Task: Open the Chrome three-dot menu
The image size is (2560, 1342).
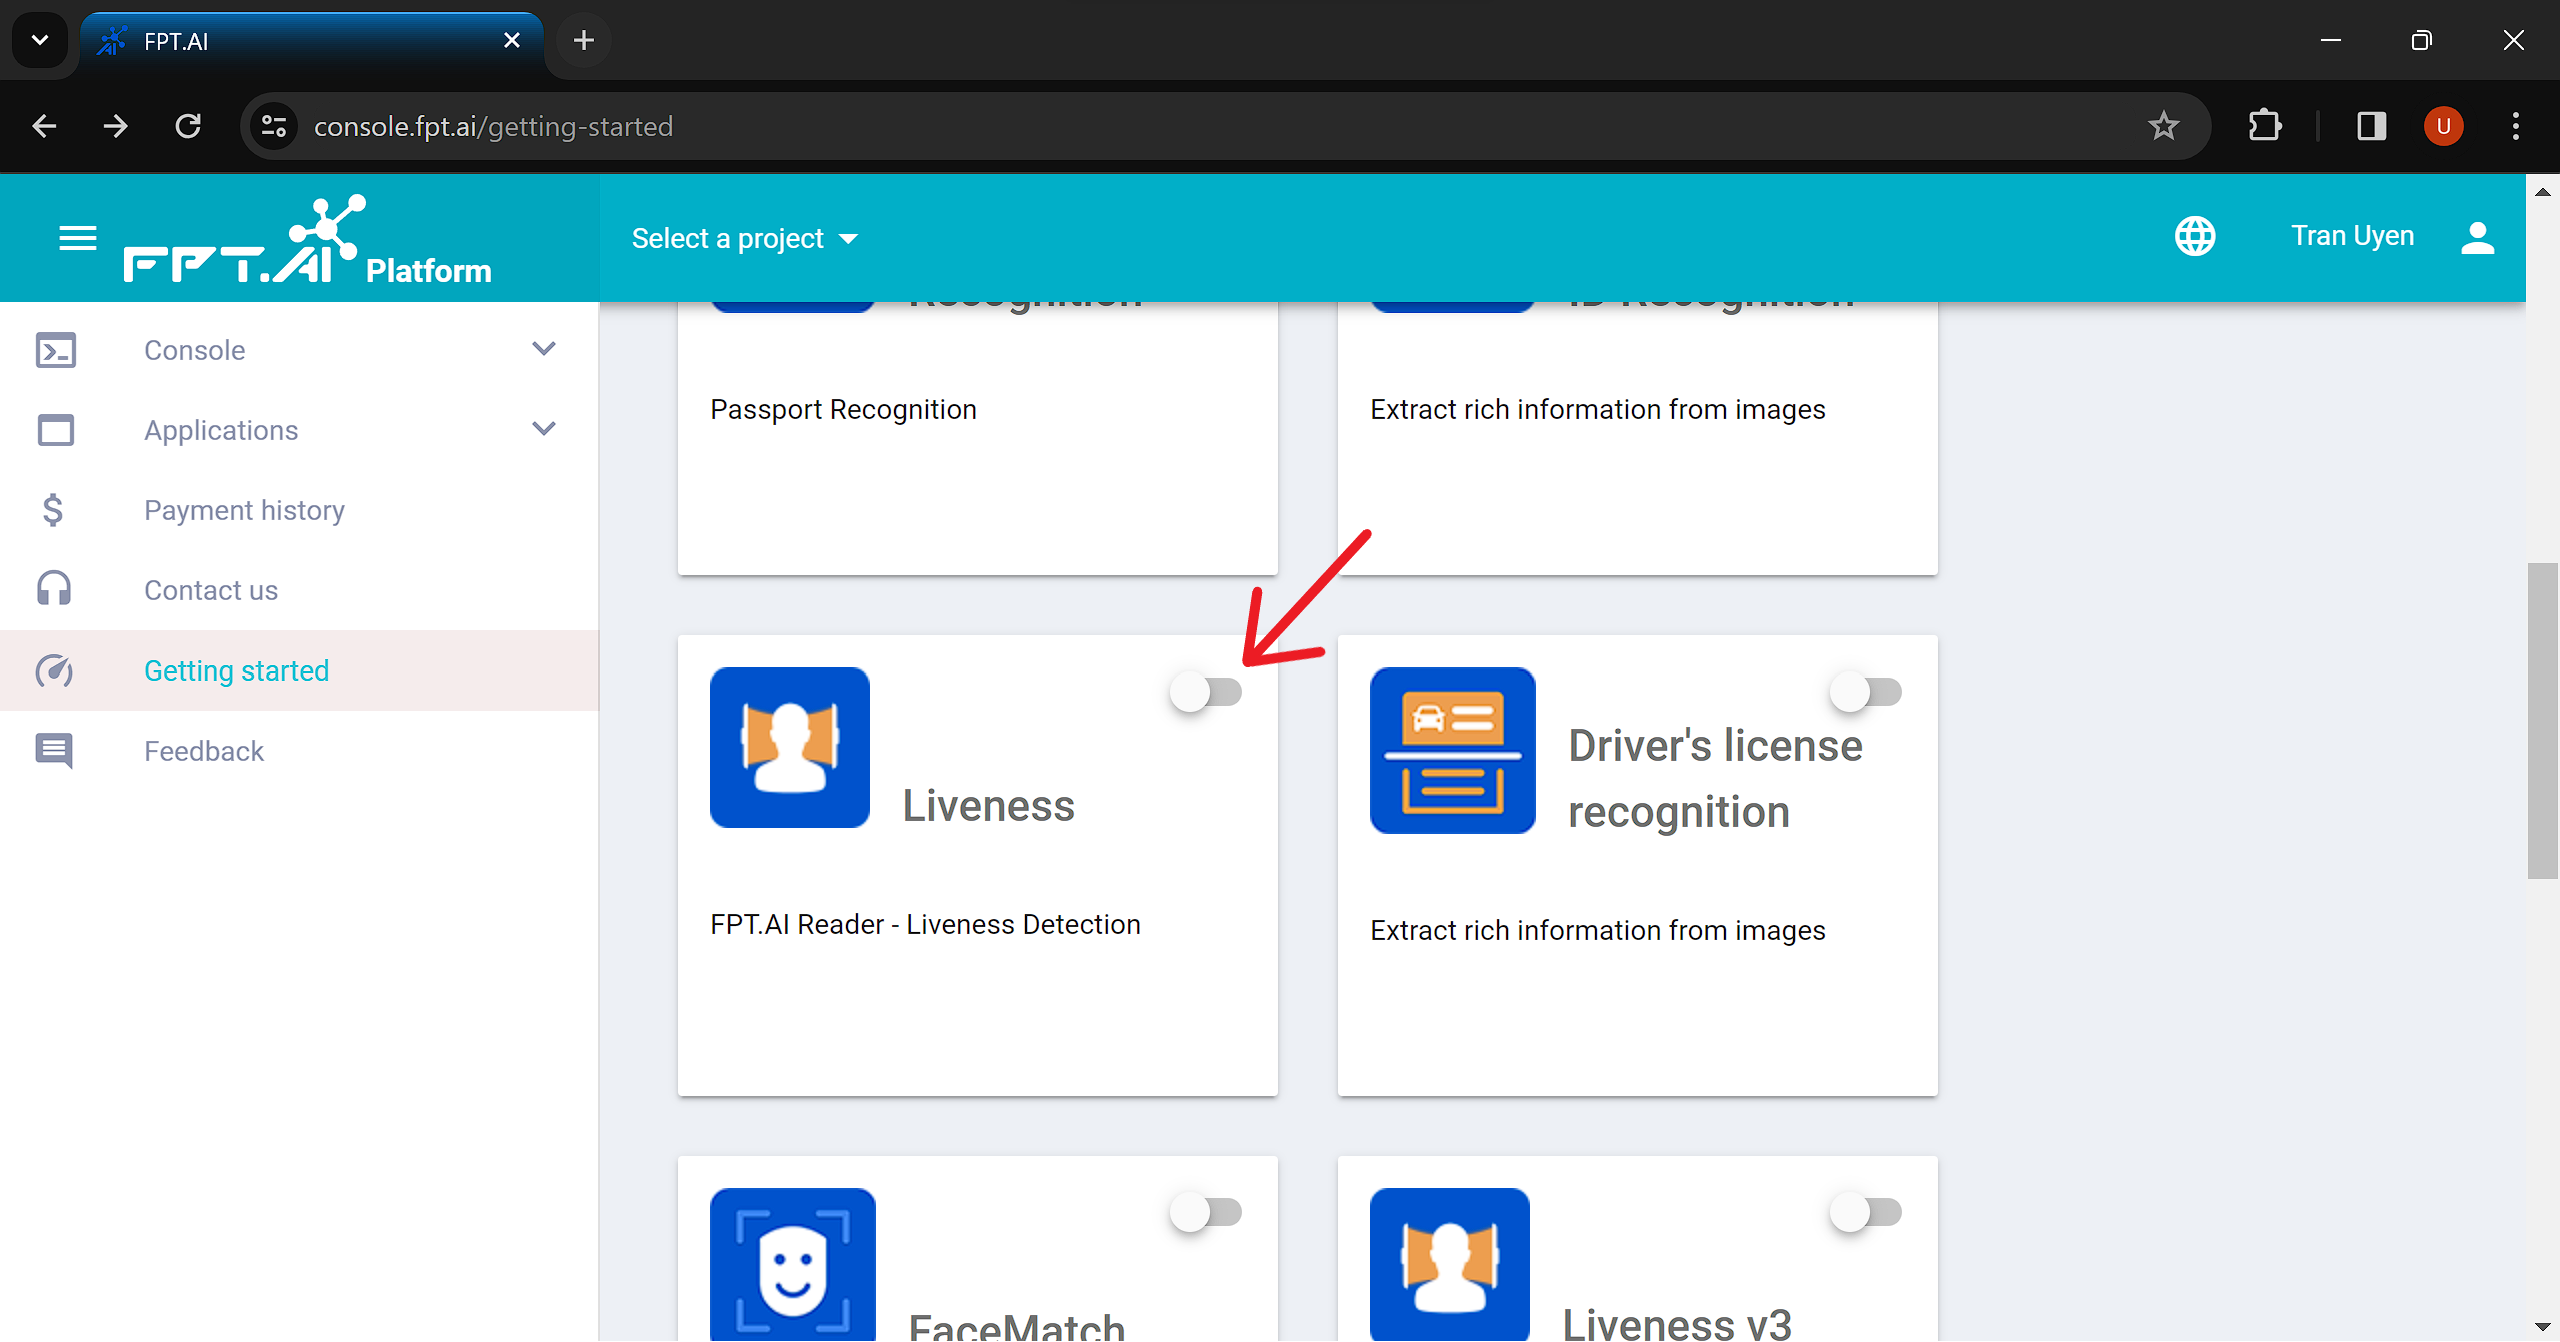Action: pos(2515,126)
